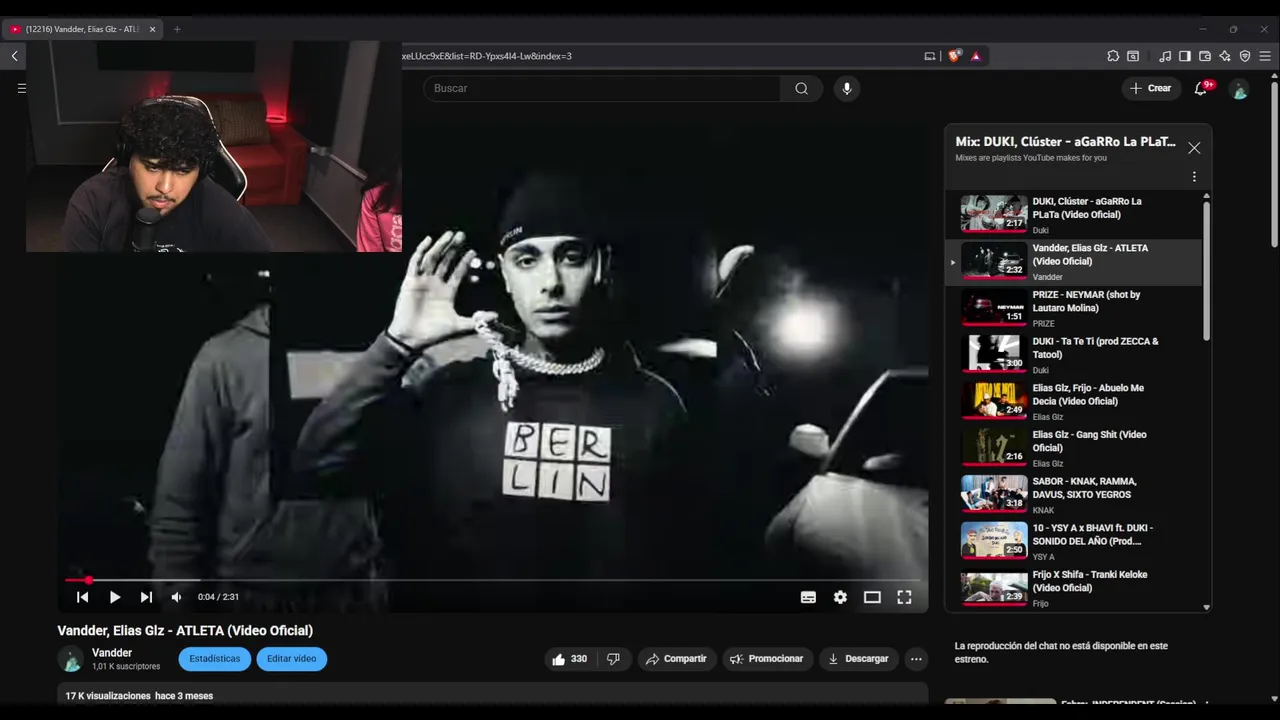The image size is (1280, 720).
Task: Click the Promocionar button
Action: pyautogui.click(x=767, y=659)
